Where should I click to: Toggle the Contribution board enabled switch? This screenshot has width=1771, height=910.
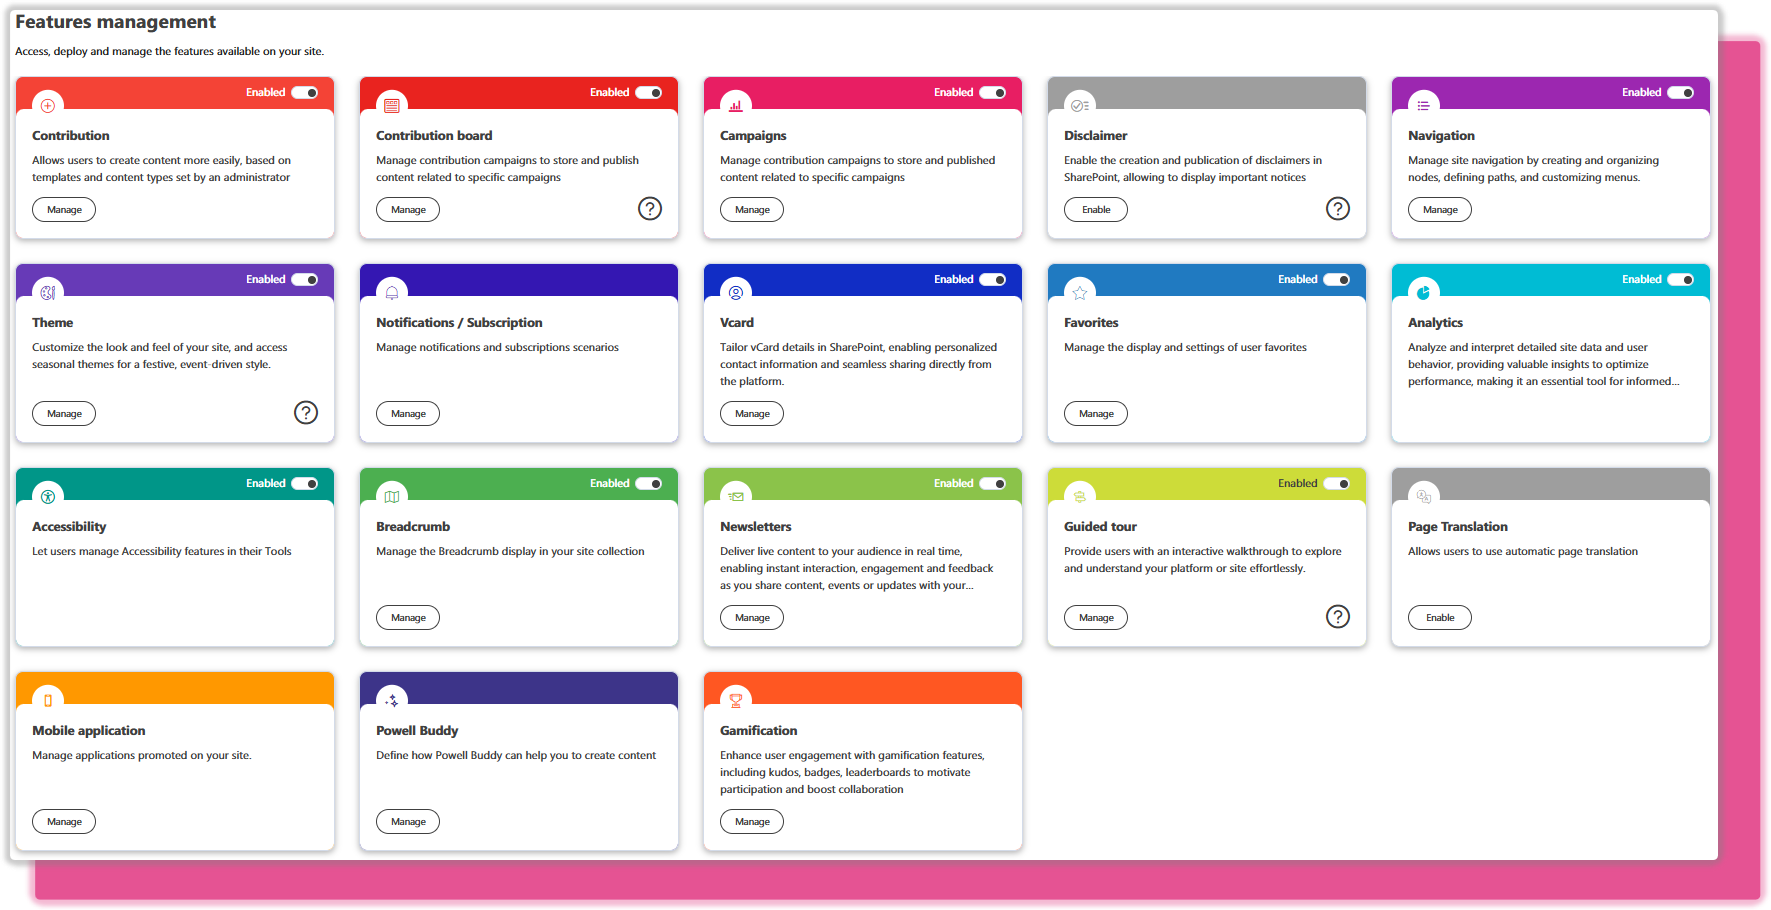pos(649,92)
